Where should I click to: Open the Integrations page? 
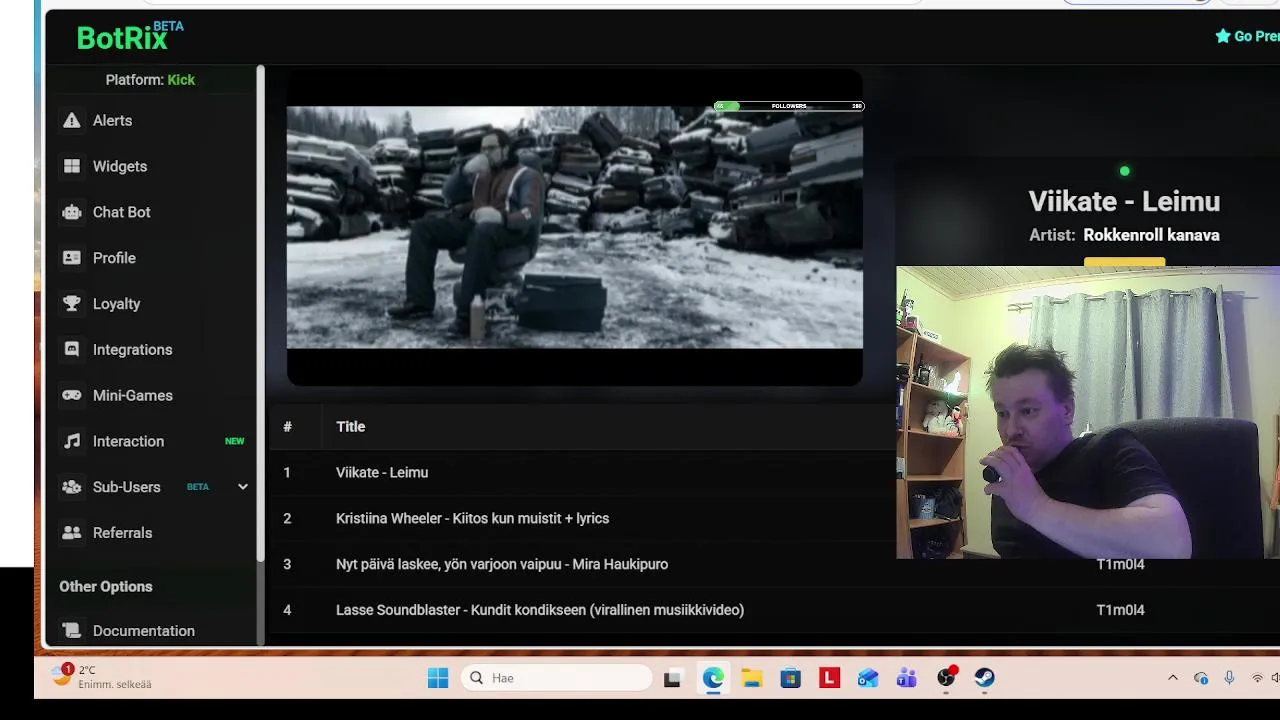pyautogui.click(x=132, y=350)
